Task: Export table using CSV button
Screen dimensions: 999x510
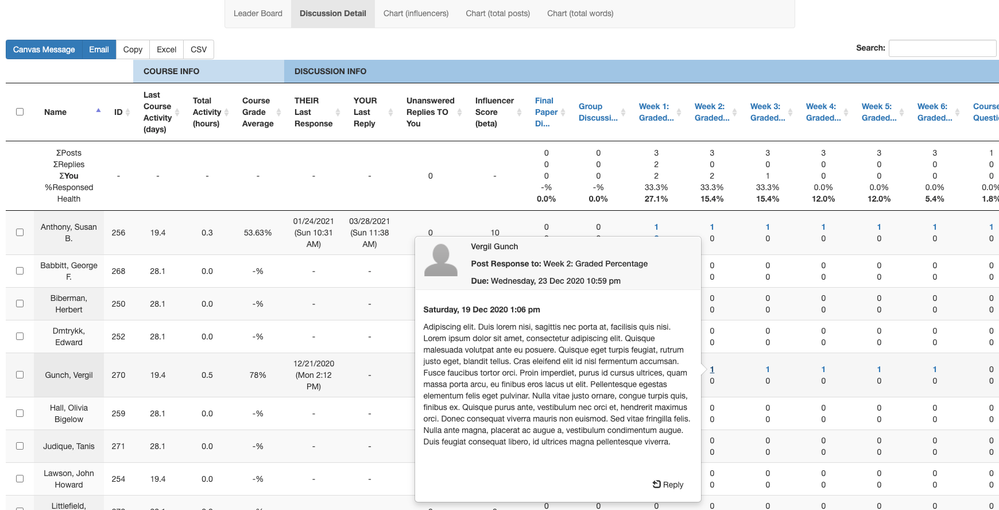Action: tap(199, 49)
